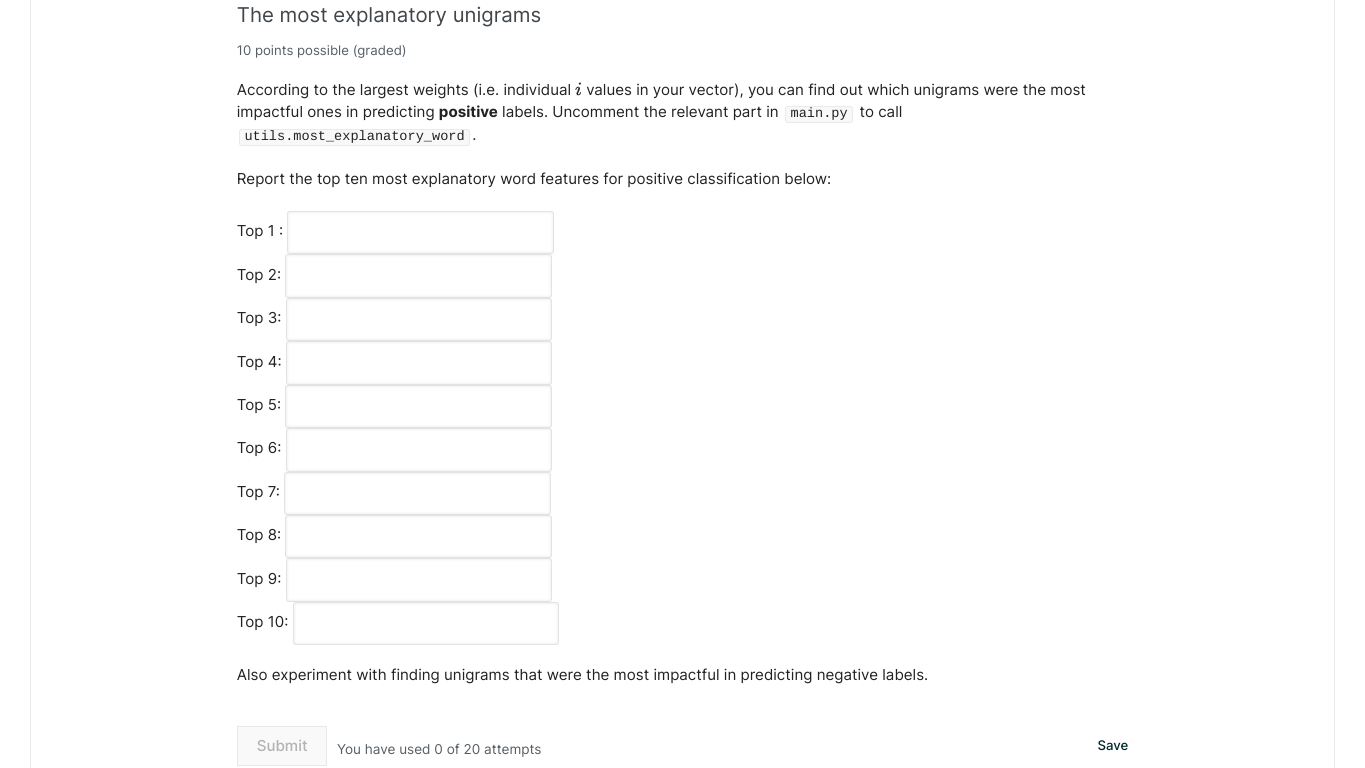Click the Report top ten instruction line
This screenshot has width=1365, height=768.
click(x=533, y=179)
